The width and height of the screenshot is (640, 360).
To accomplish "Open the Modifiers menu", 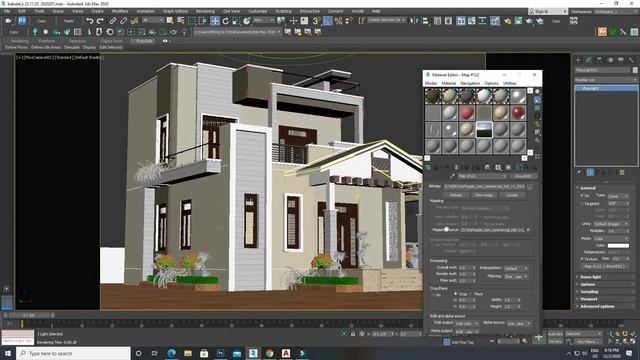I will click(120, 11).
